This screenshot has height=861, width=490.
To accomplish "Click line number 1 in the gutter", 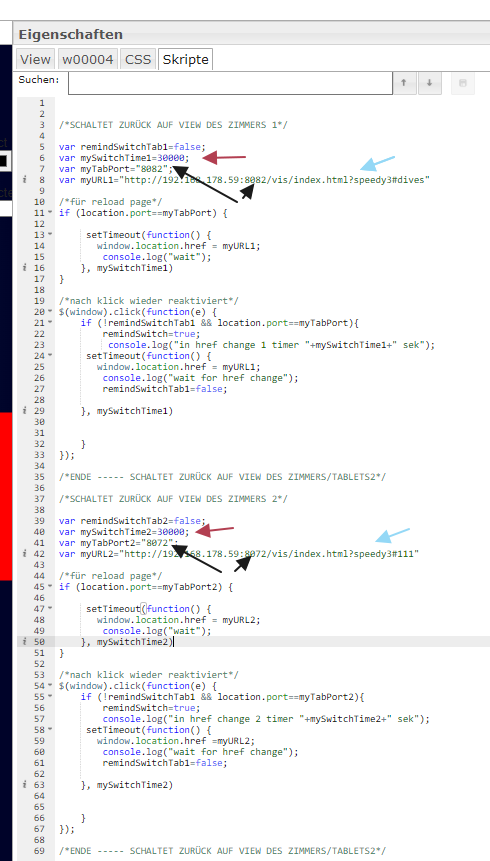I will pyautogui.click(x=42, y=103).
